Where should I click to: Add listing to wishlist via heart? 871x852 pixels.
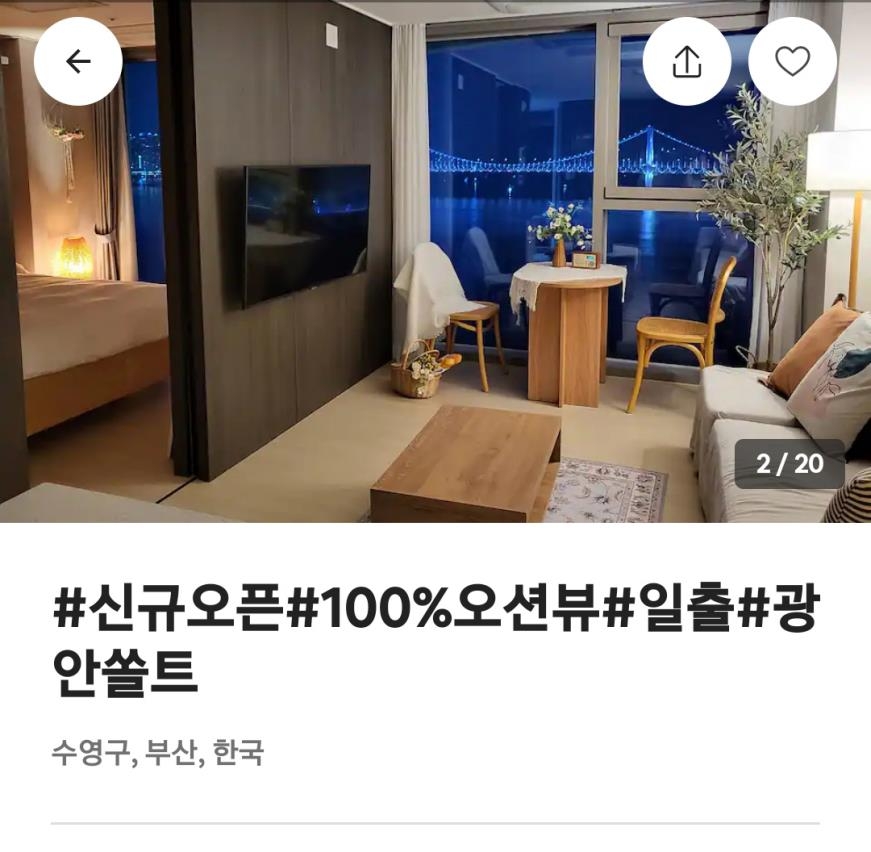(792, 61)
